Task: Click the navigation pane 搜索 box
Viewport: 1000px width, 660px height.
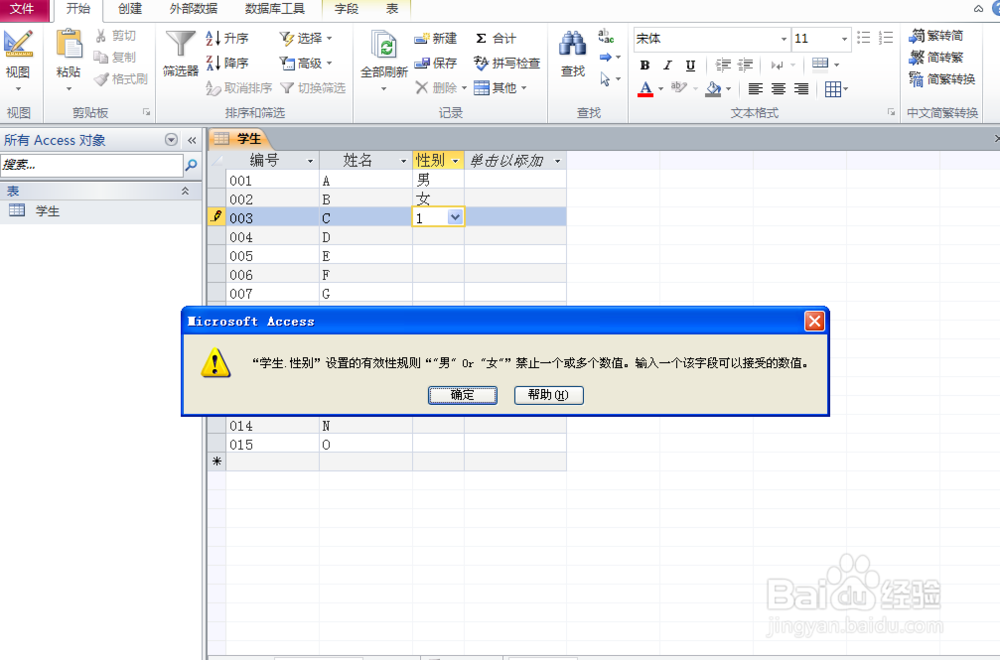Action: point(92,165)
